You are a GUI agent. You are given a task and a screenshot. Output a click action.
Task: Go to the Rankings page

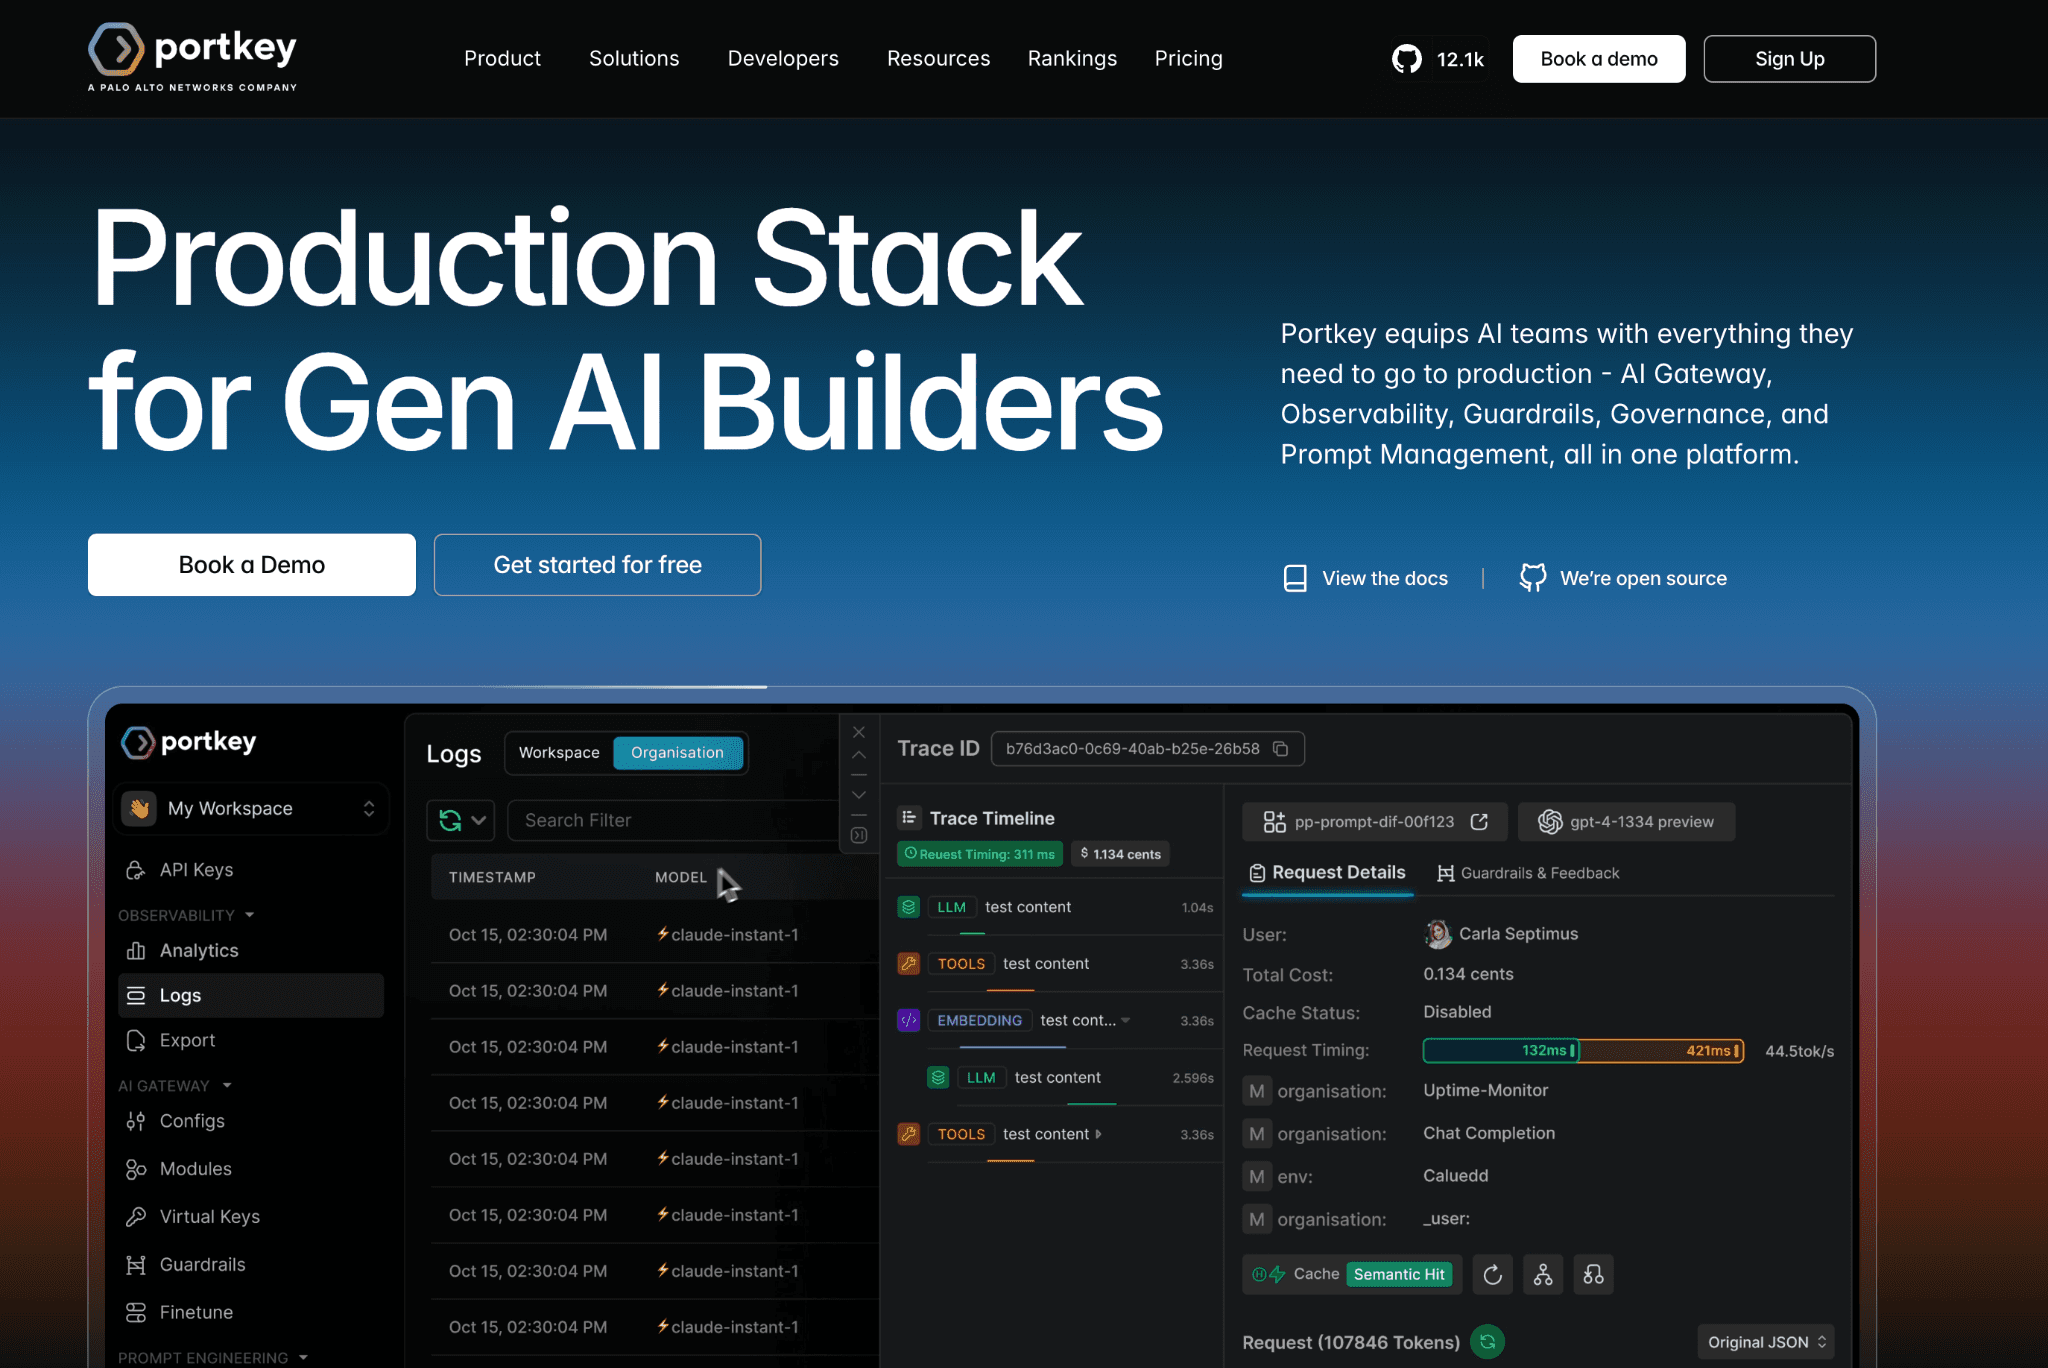pos(1072,59)
